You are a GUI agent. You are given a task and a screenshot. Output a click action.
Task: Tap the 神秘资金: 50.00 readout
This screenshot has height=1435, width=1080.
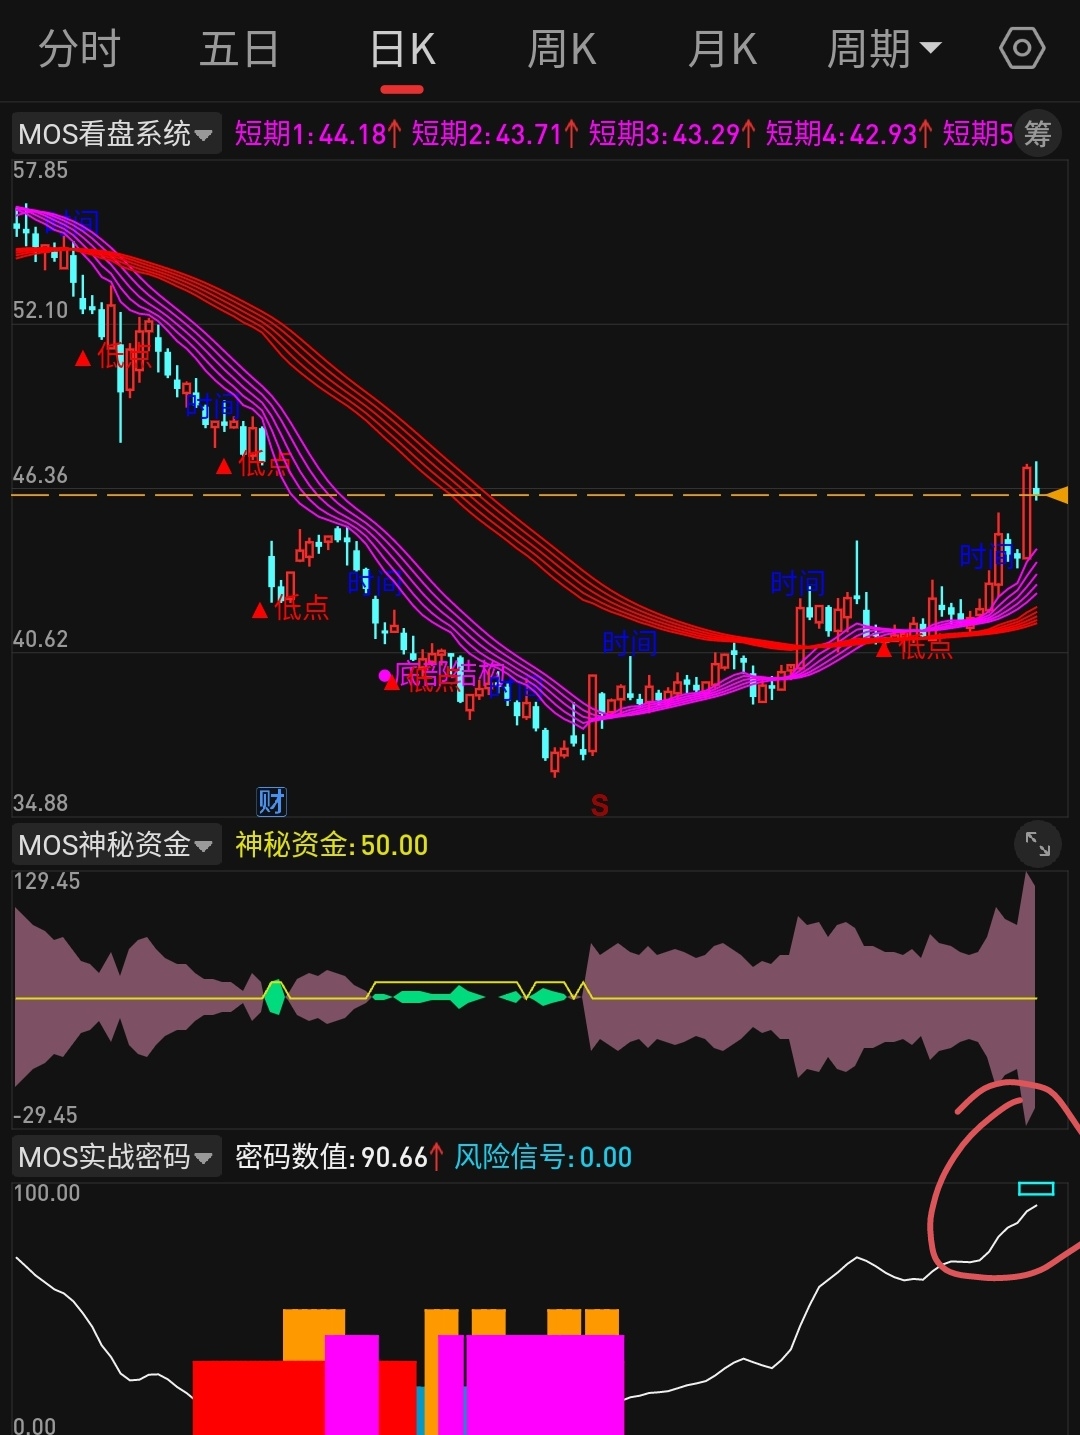coord(331,845)
